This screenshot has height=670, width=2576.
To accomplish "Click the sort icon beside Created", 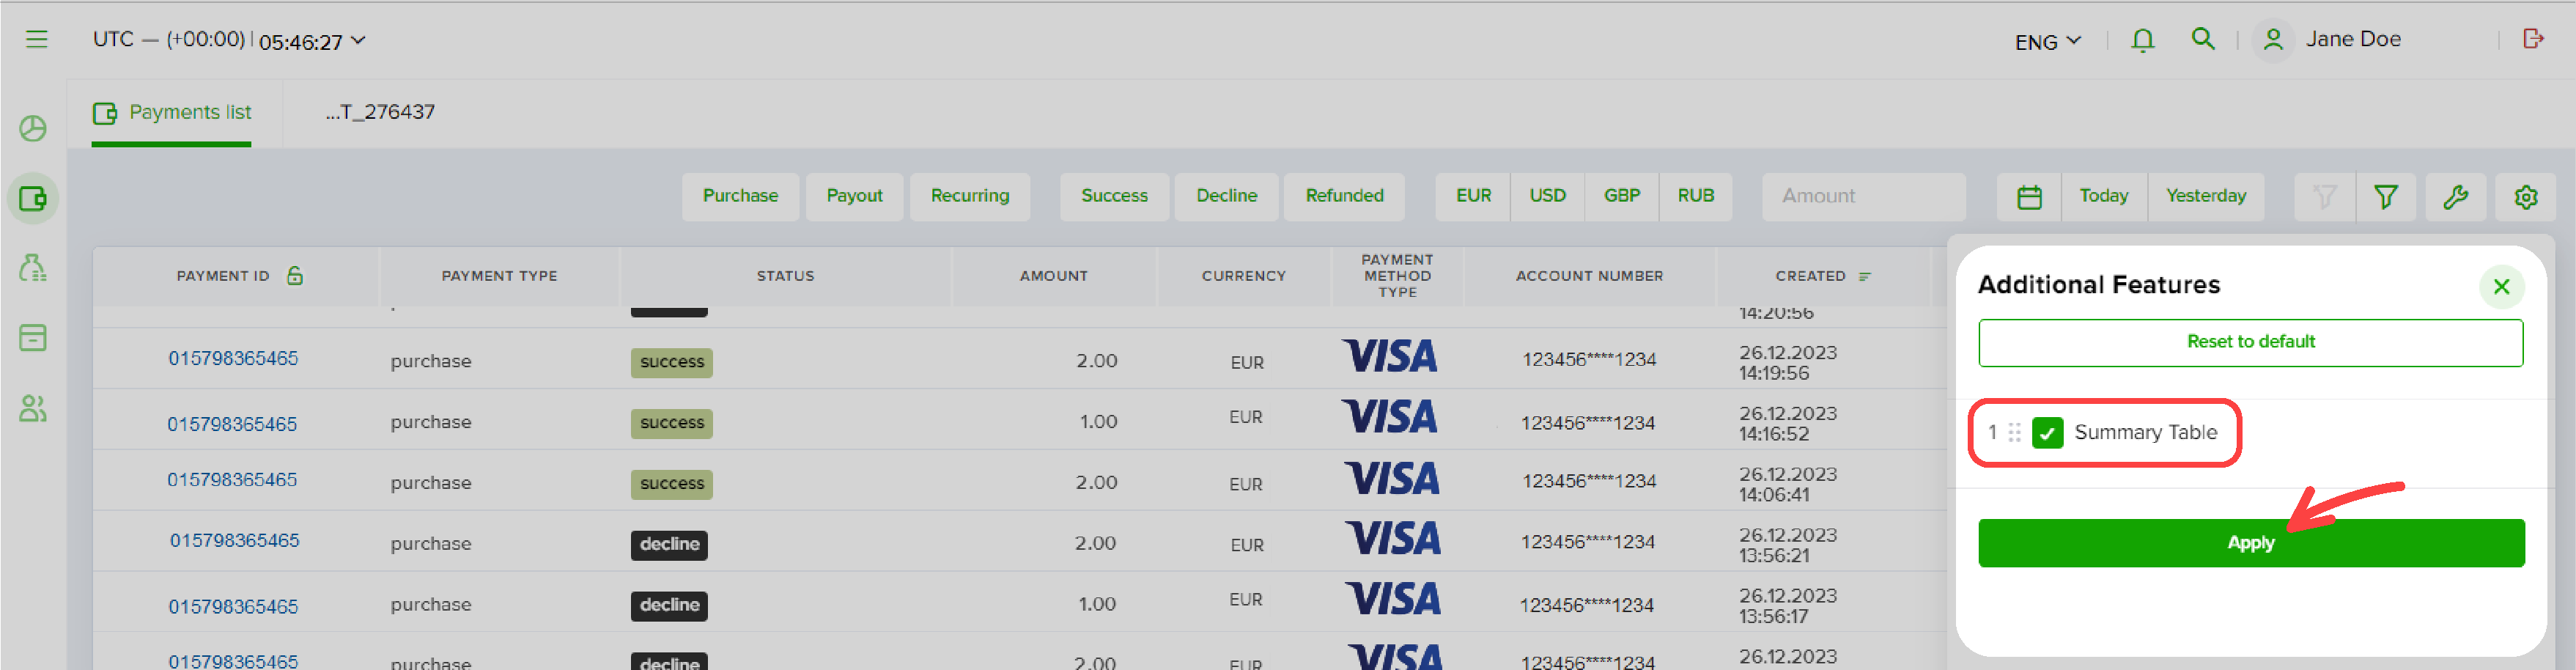I will pyautogui.click(x=1865, y=277).
